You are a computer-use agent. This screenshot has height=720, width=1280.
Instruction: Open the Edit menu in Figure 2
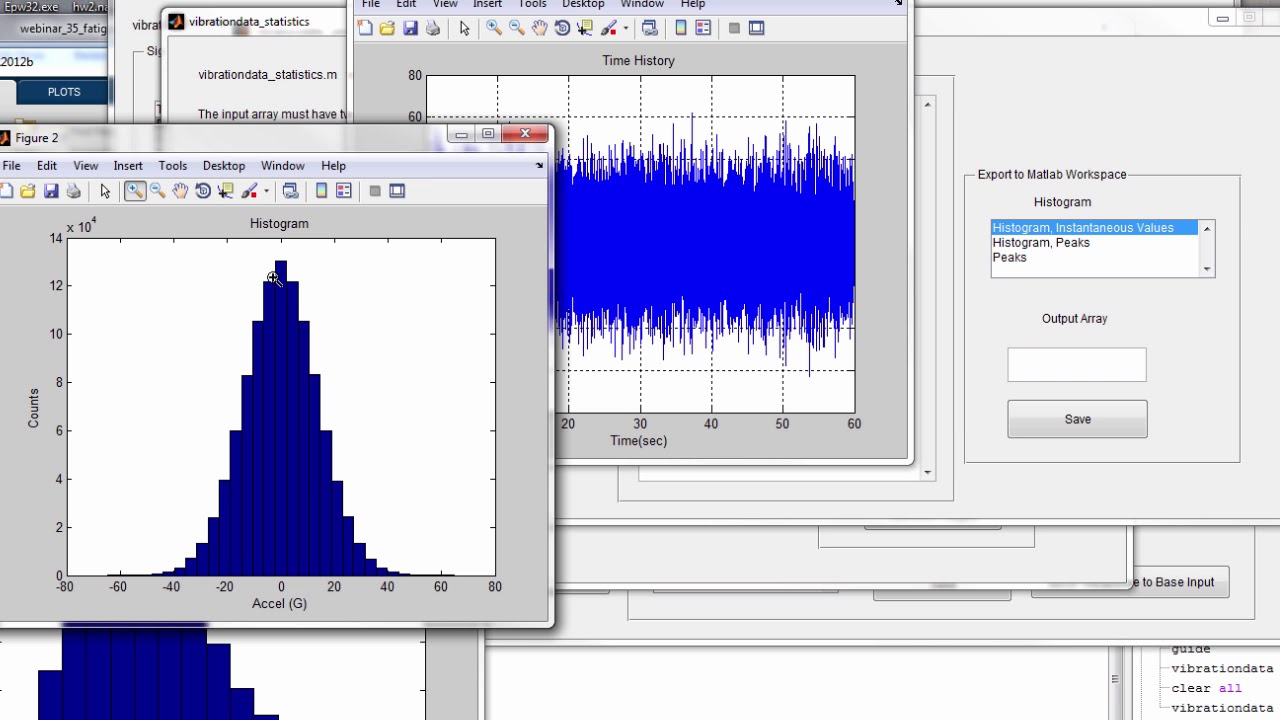pos(47,166)
